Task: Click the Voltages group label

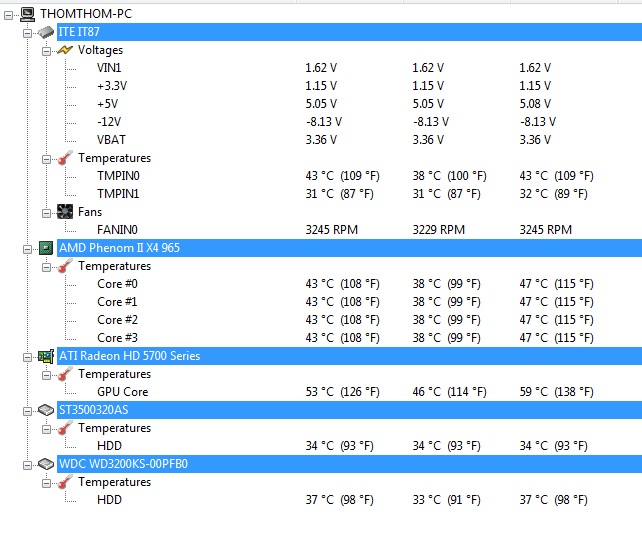Action: 100,50
